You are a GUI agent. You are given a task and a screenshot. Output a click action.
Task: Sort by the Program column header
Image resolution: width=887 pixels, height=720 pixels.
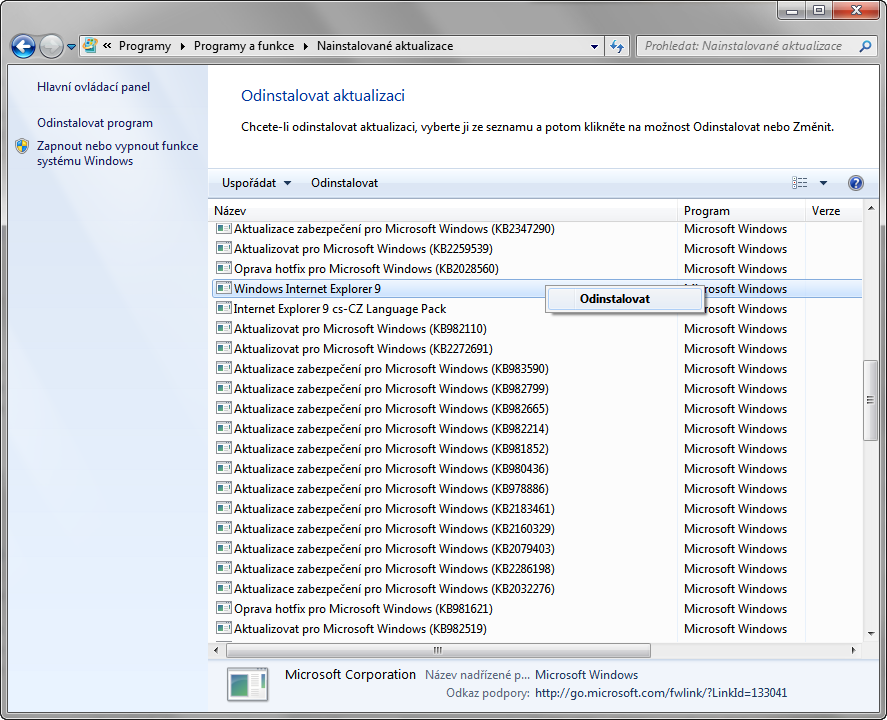pos(741,211)
